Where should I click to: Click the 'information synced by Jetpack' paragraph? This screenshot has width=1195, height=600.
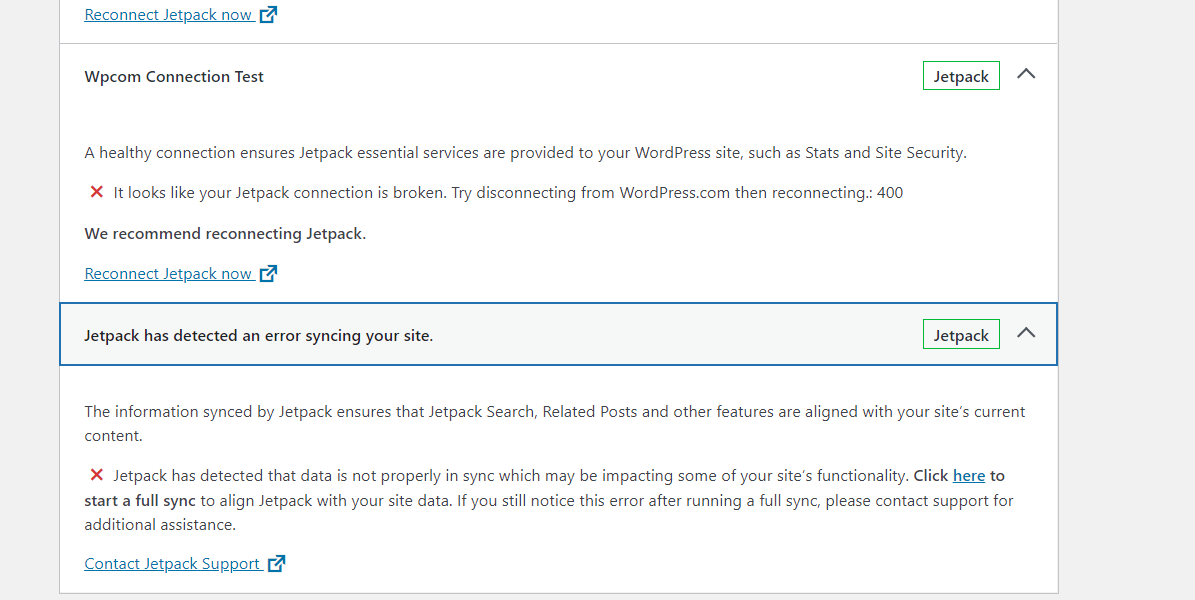pos(555,423)
